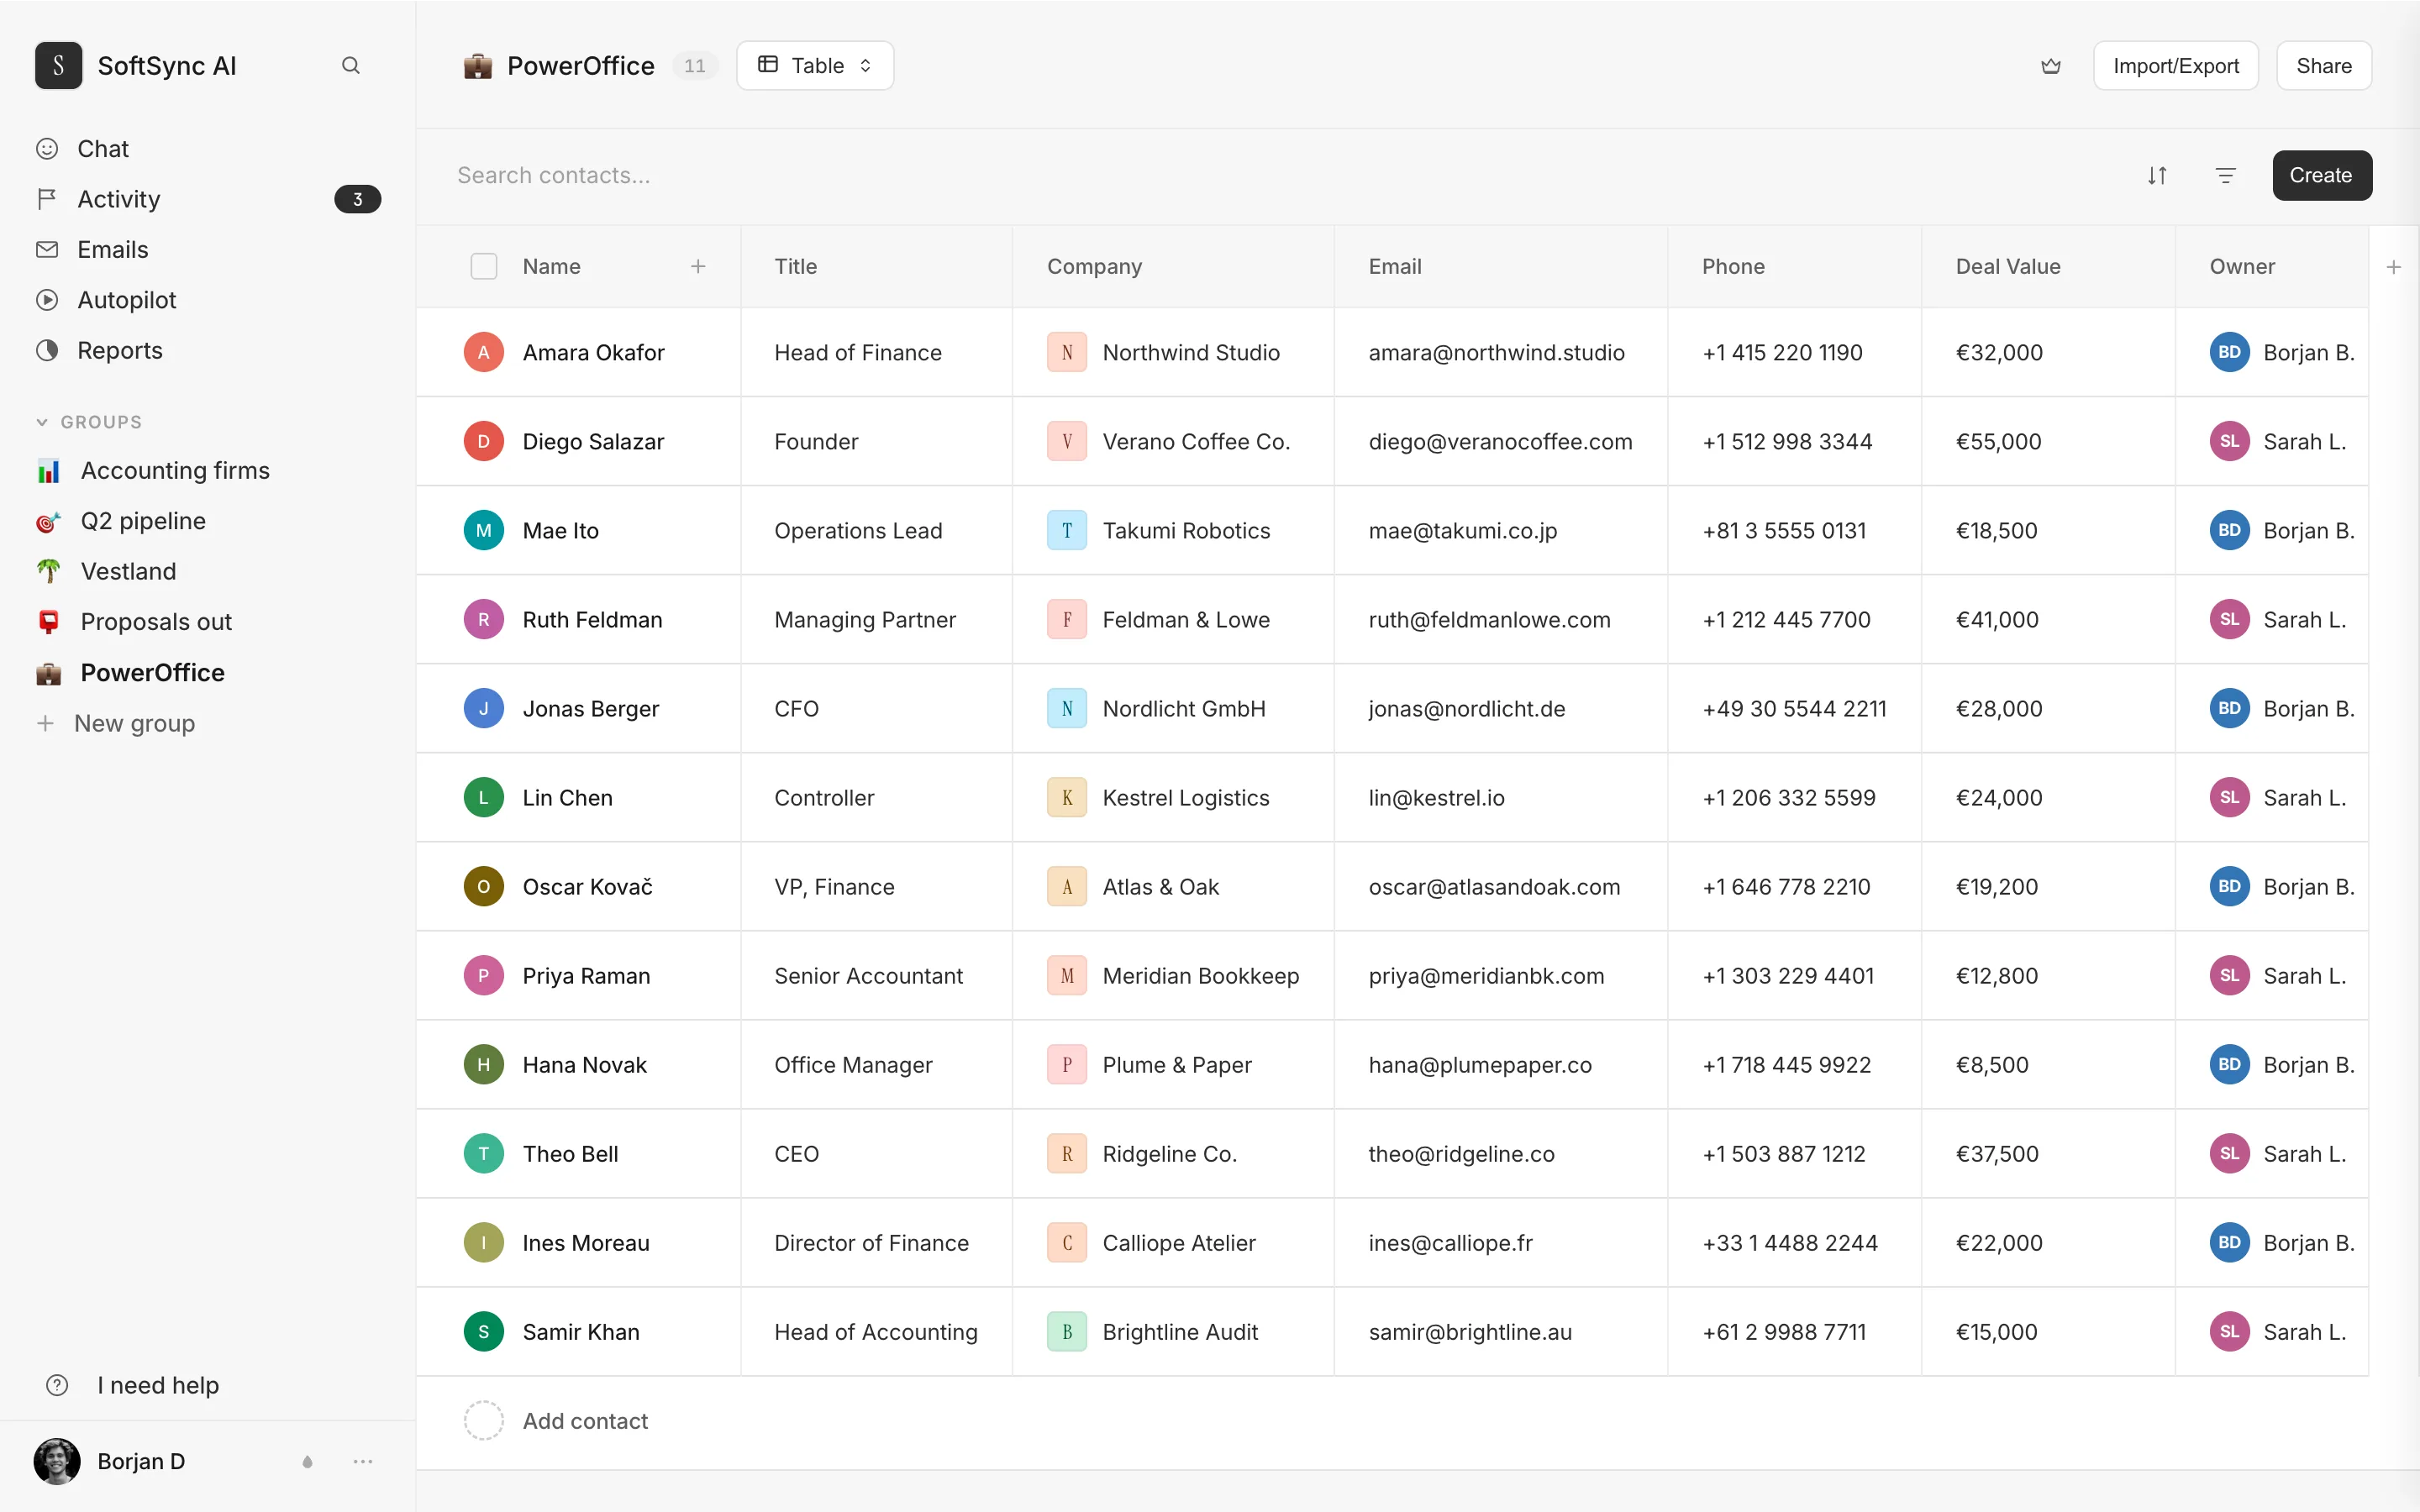Viewport: 2420px width, 1512px height.
Task: Click the Calliope Atelier C badge
Action: coord(1067,1243)
